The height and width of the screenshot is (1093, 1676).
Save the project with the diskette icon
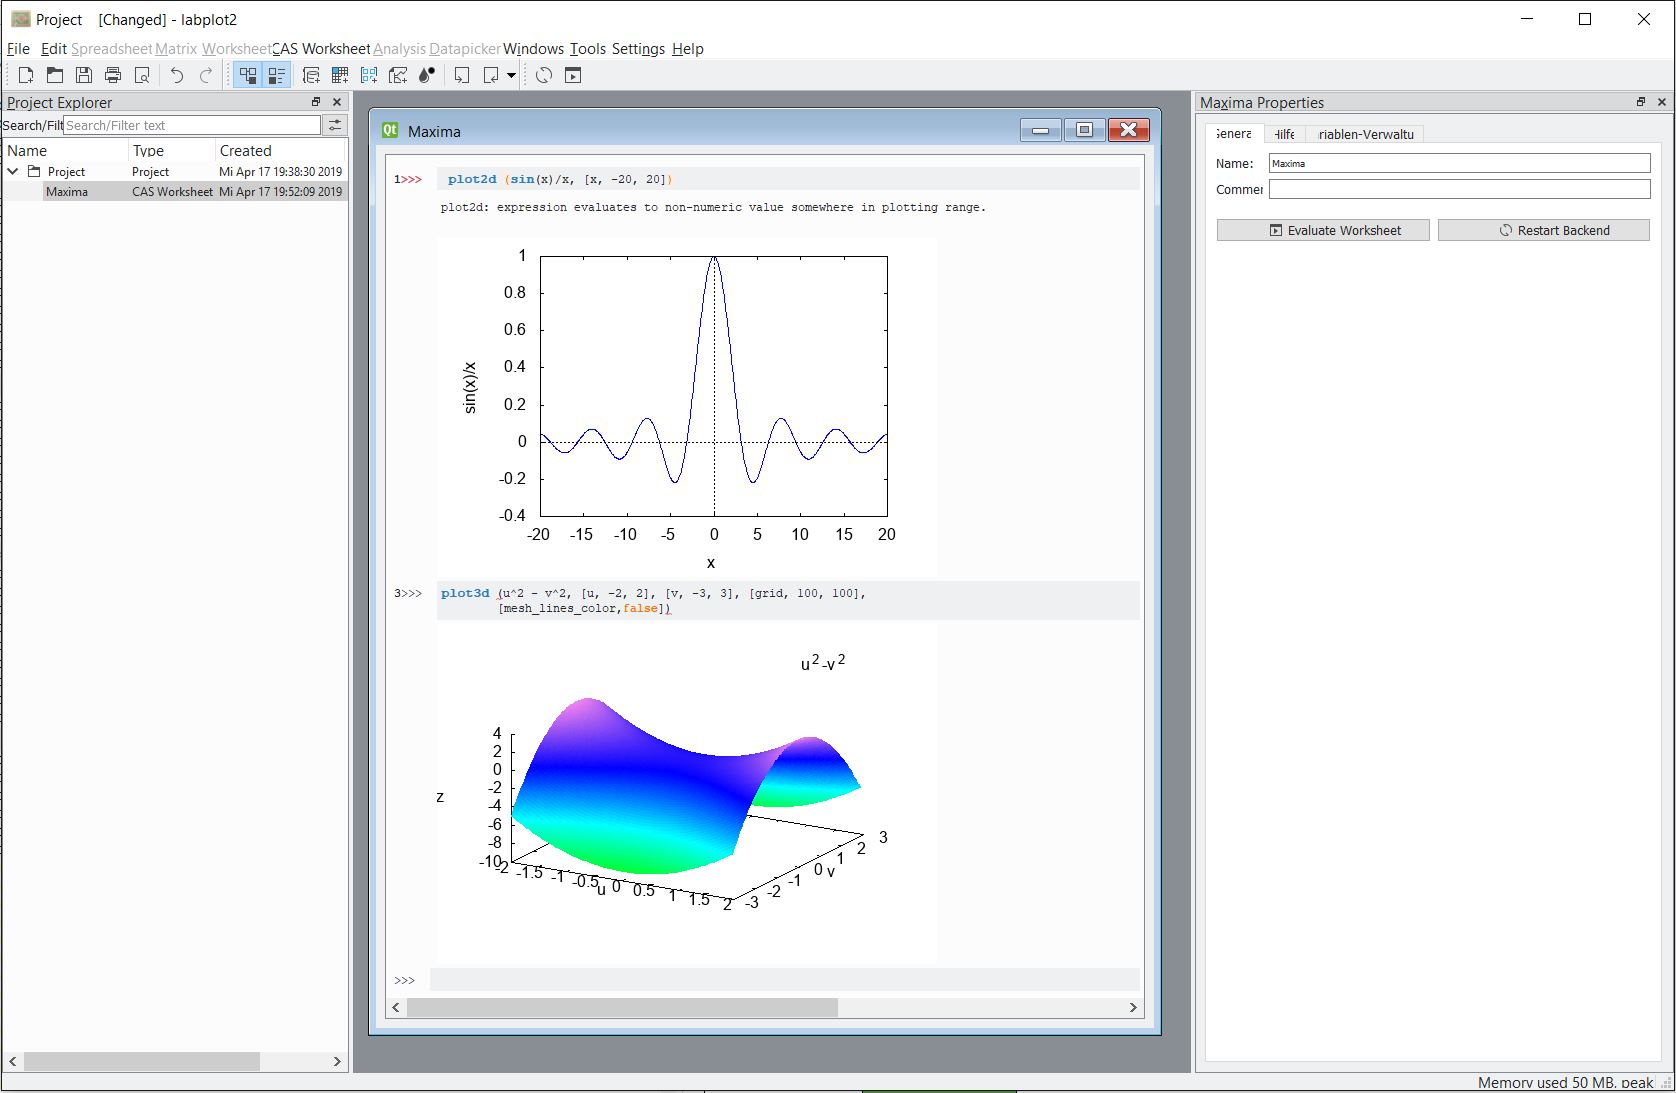(84, 74)
